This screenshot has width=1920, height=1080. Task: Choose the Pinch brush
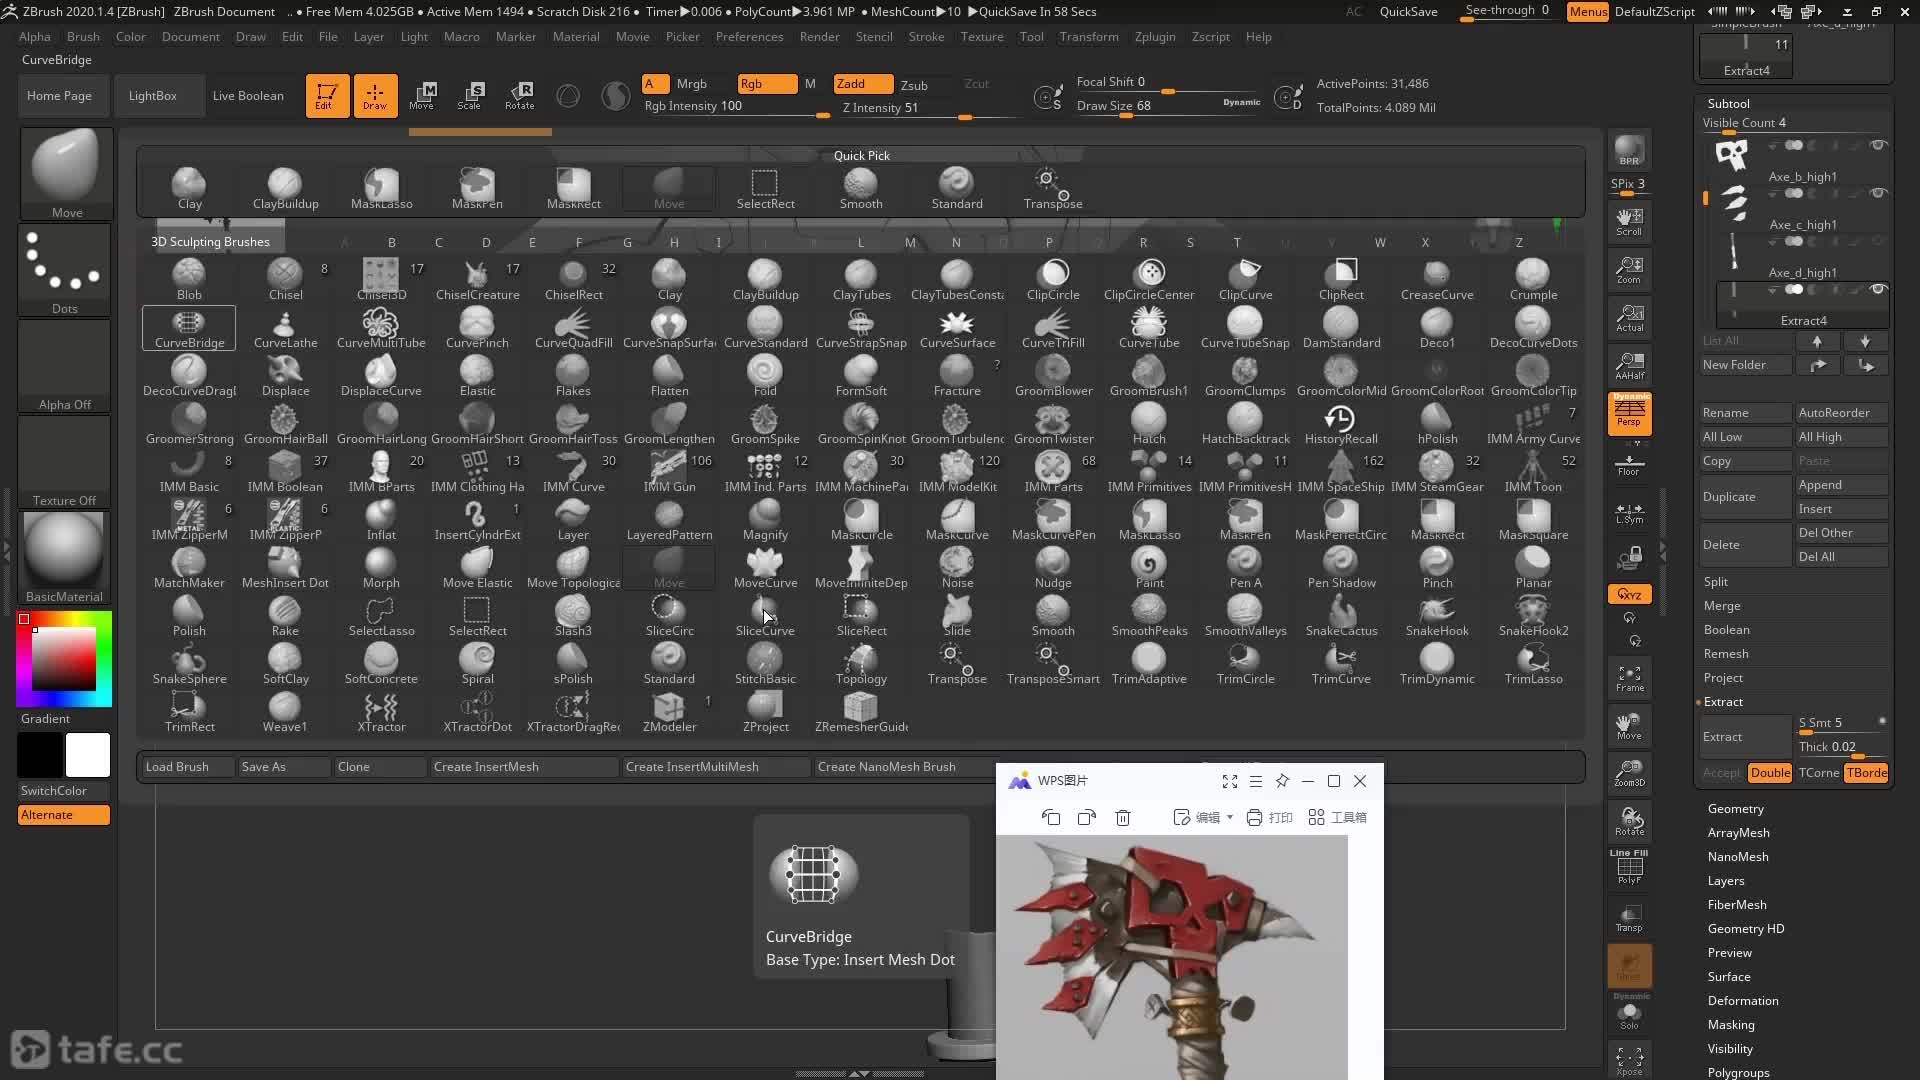(1437, 568)
